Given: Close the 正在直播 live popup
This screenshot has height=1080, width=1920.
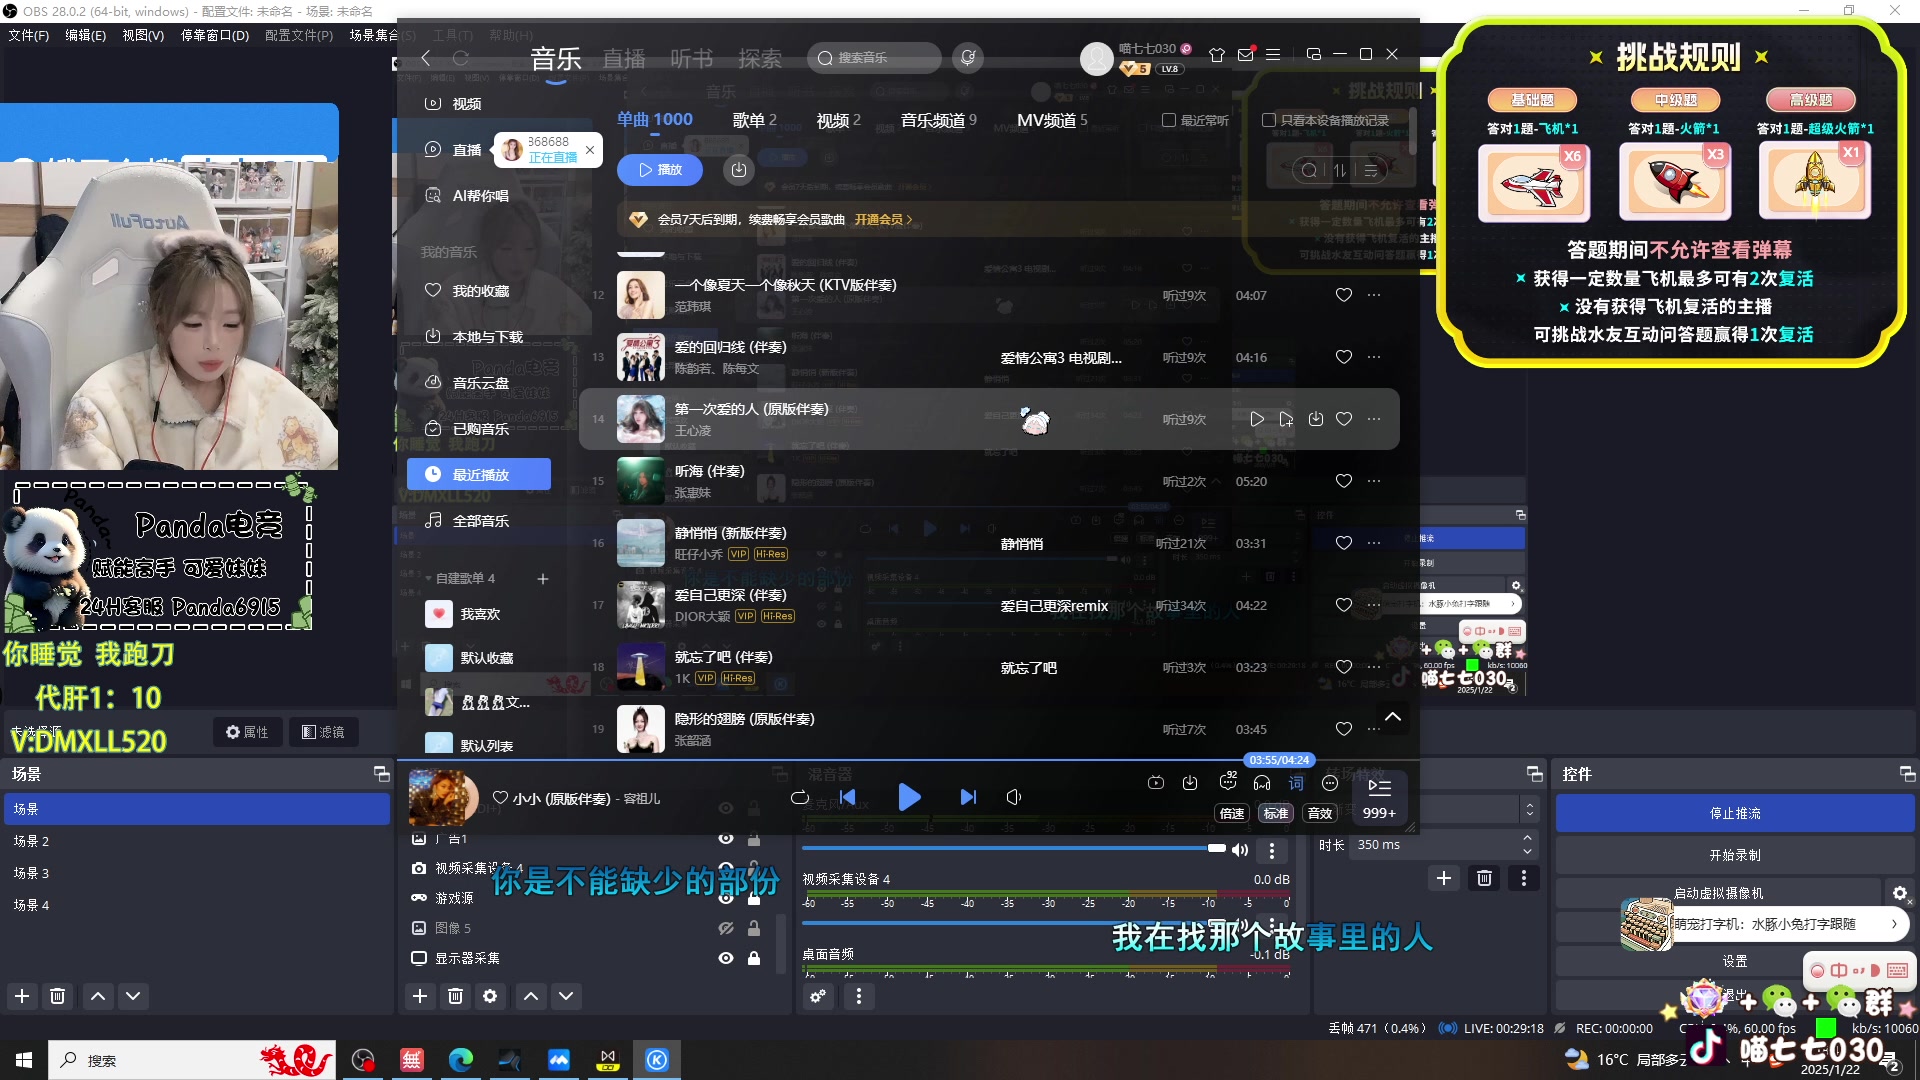Looking at the screenshot, I should 590,150.
